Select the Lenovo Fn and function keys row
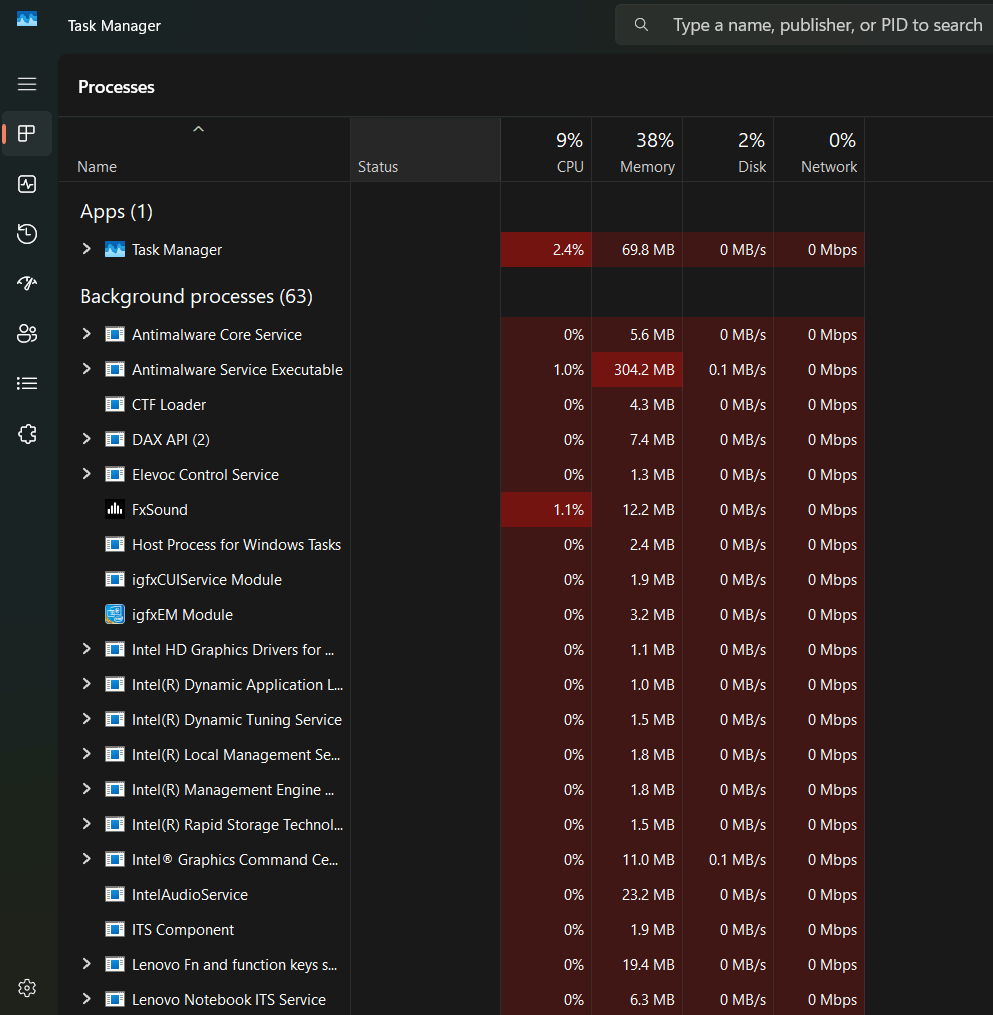The image size is (993, 1015). coord(462,965)
